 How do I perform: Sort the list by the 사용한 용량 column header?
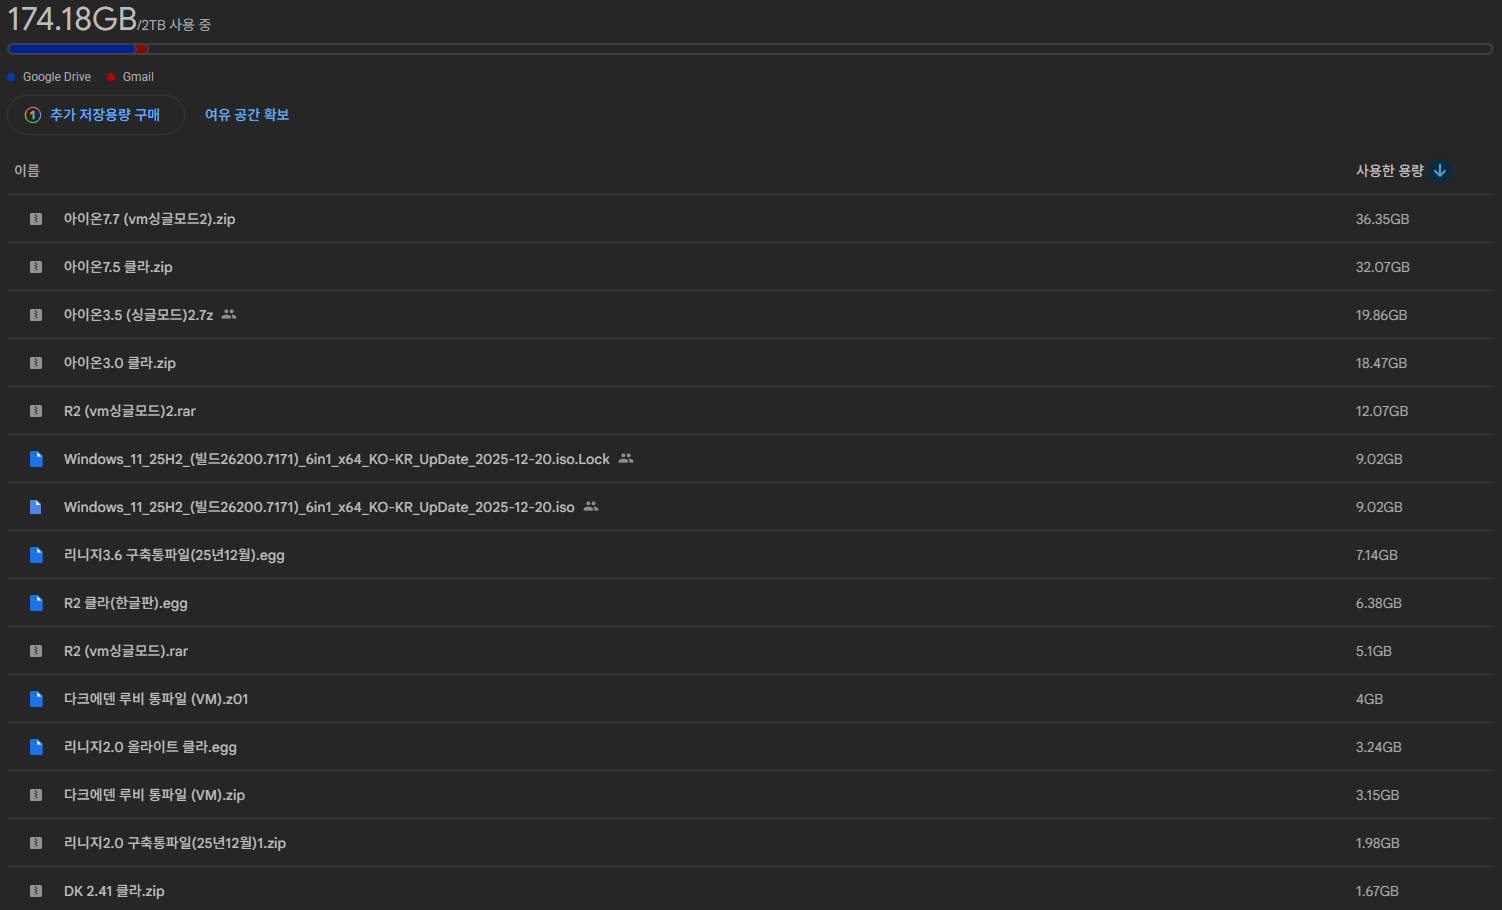[x=1389, y=171]
